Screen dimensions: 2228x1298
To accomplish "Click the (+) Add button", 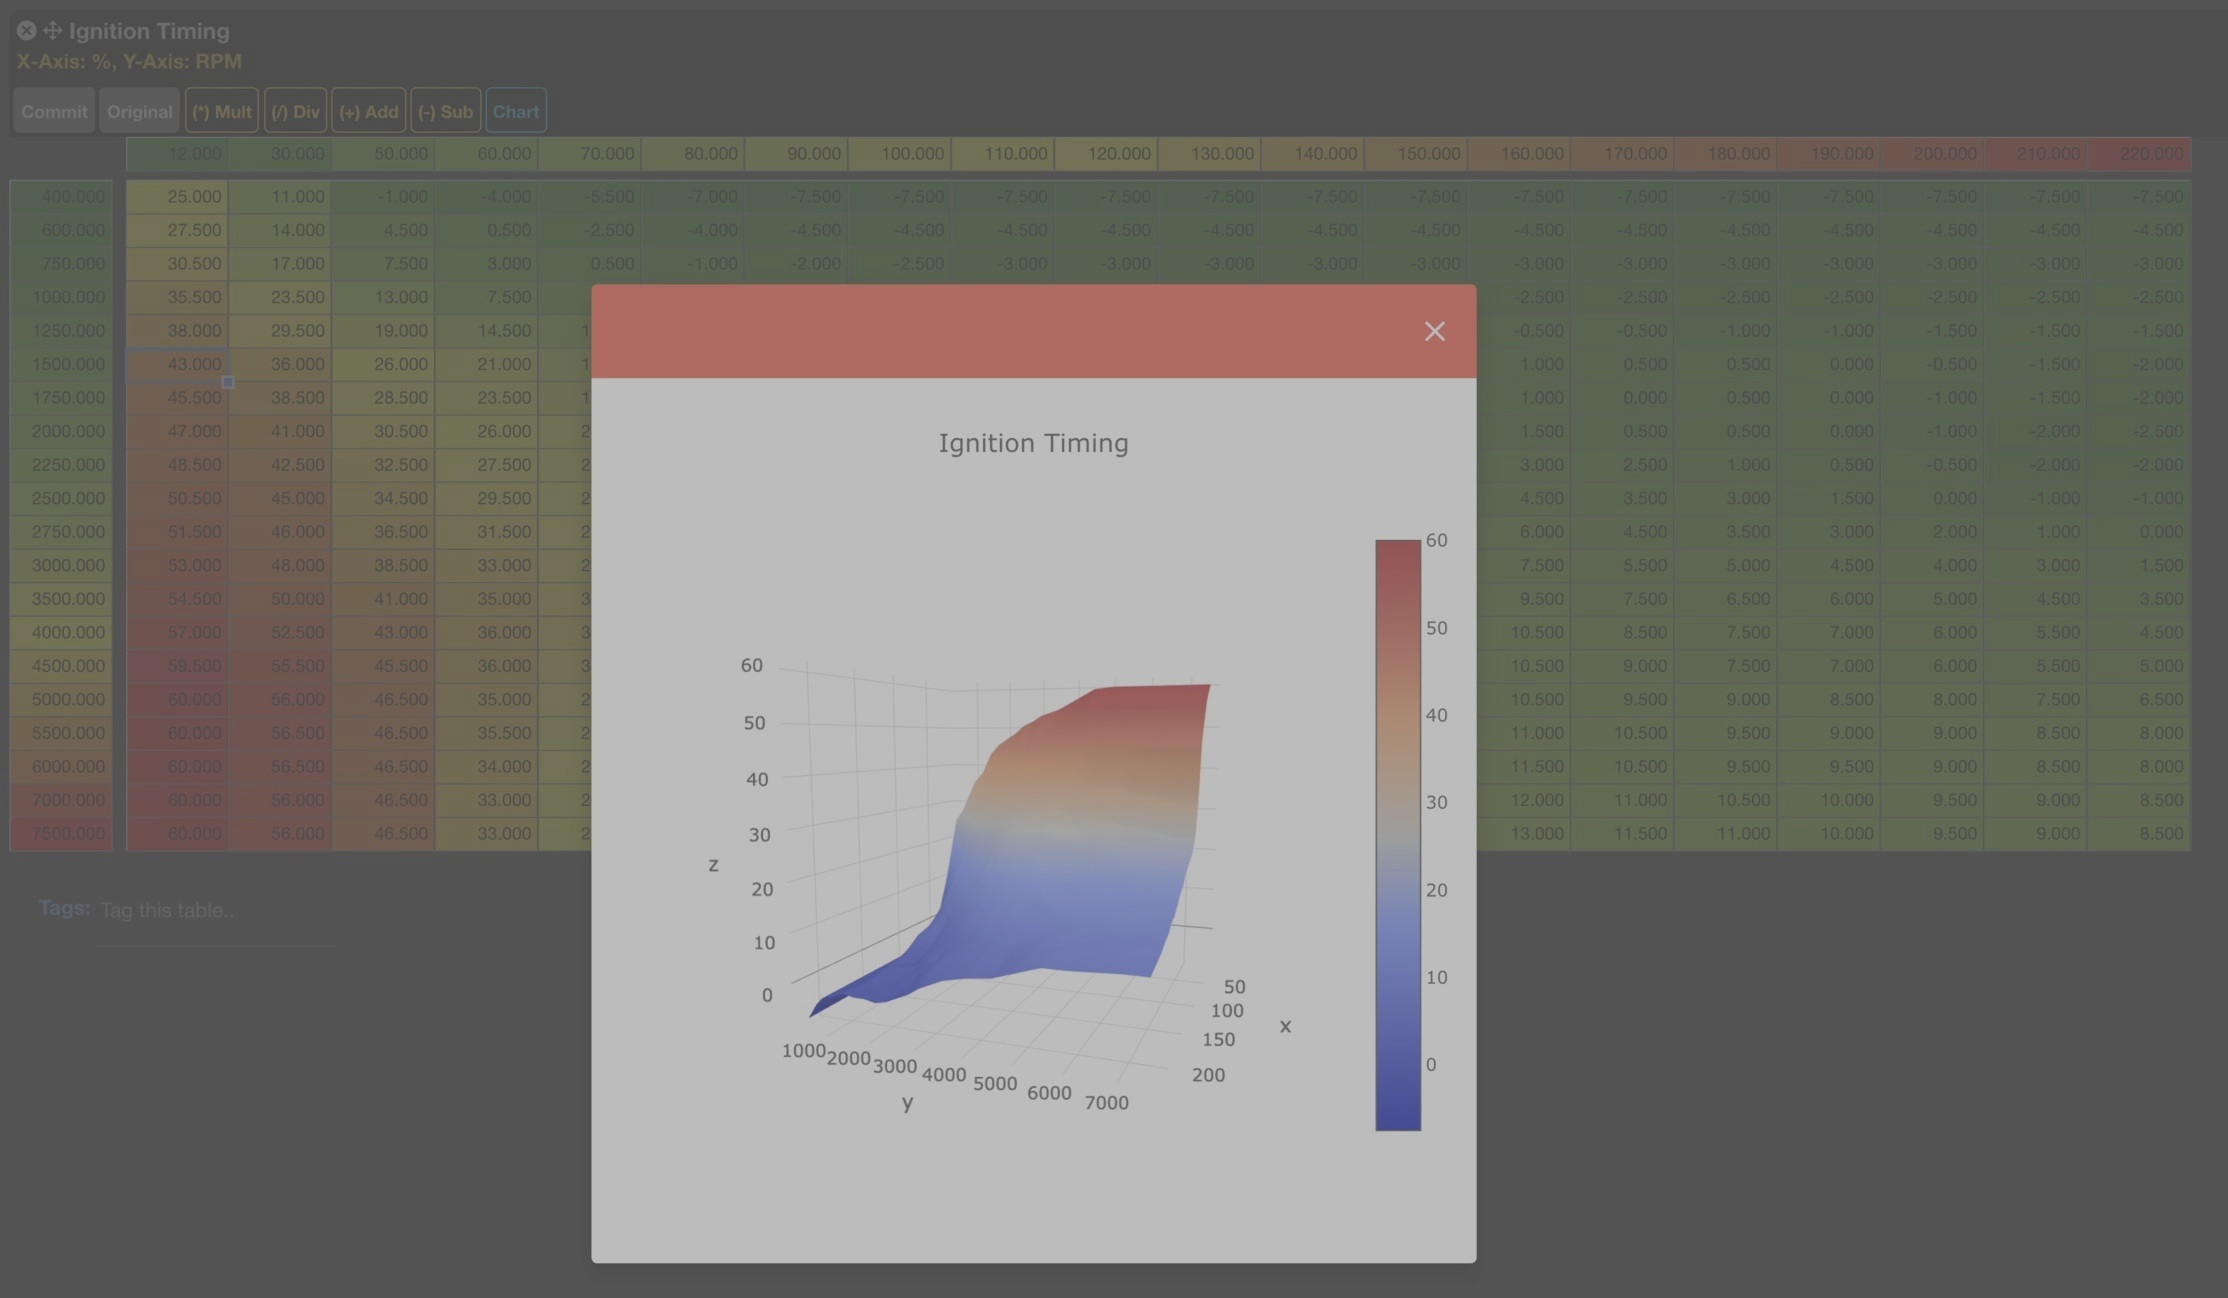I will coord(368,111).
